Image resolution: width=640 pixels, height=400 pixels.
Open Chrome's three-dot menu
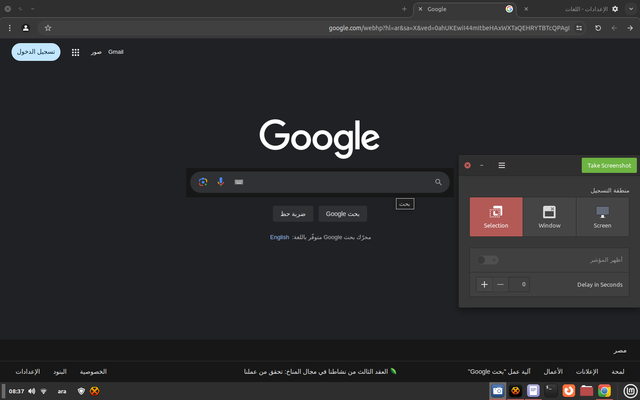[10, 28]
